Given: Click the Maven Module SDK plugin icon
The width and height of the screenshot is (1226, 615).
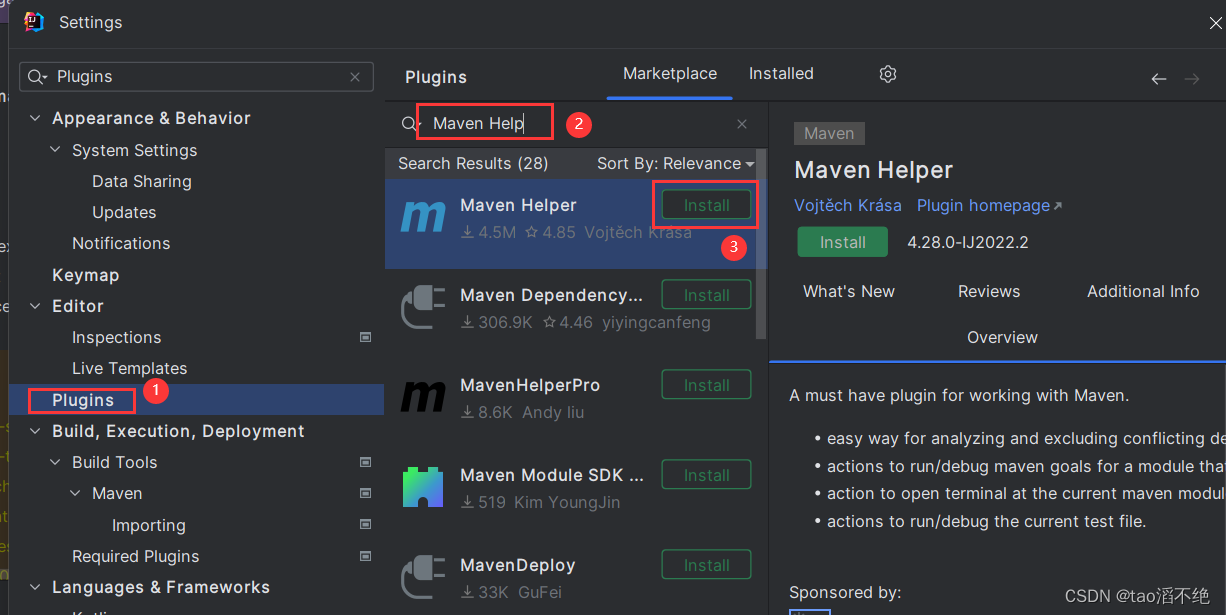Looking at the screenshot, I should click(422, 487).
